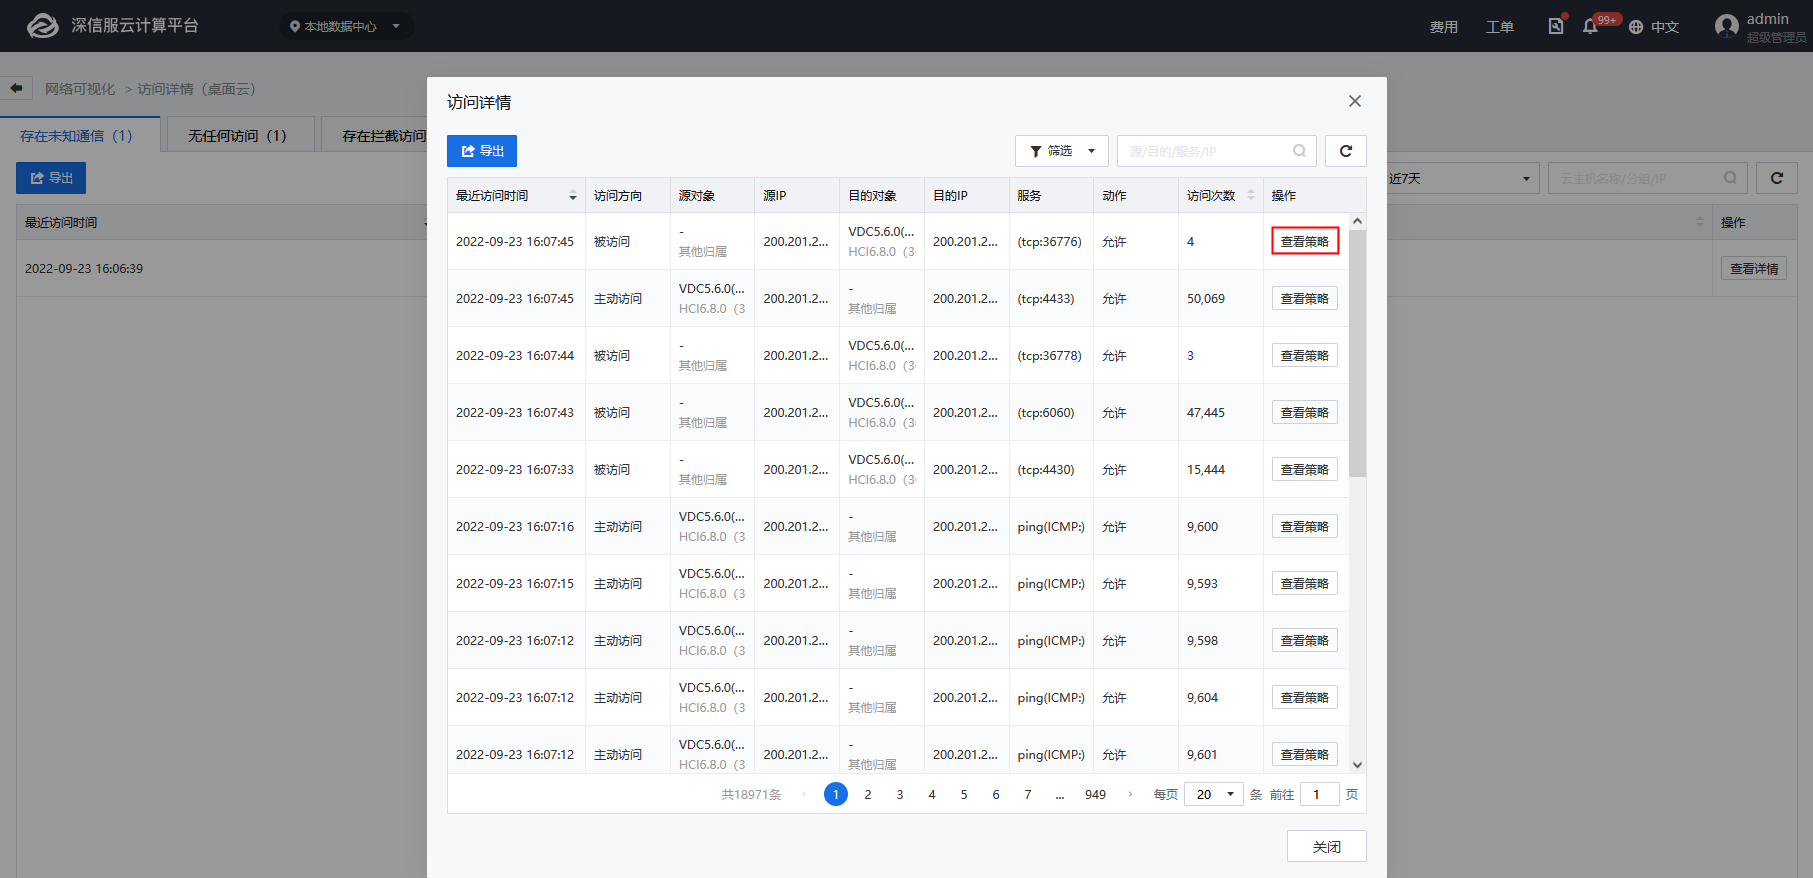
Task: Click the previous page arrow
Action: [803, 794]
